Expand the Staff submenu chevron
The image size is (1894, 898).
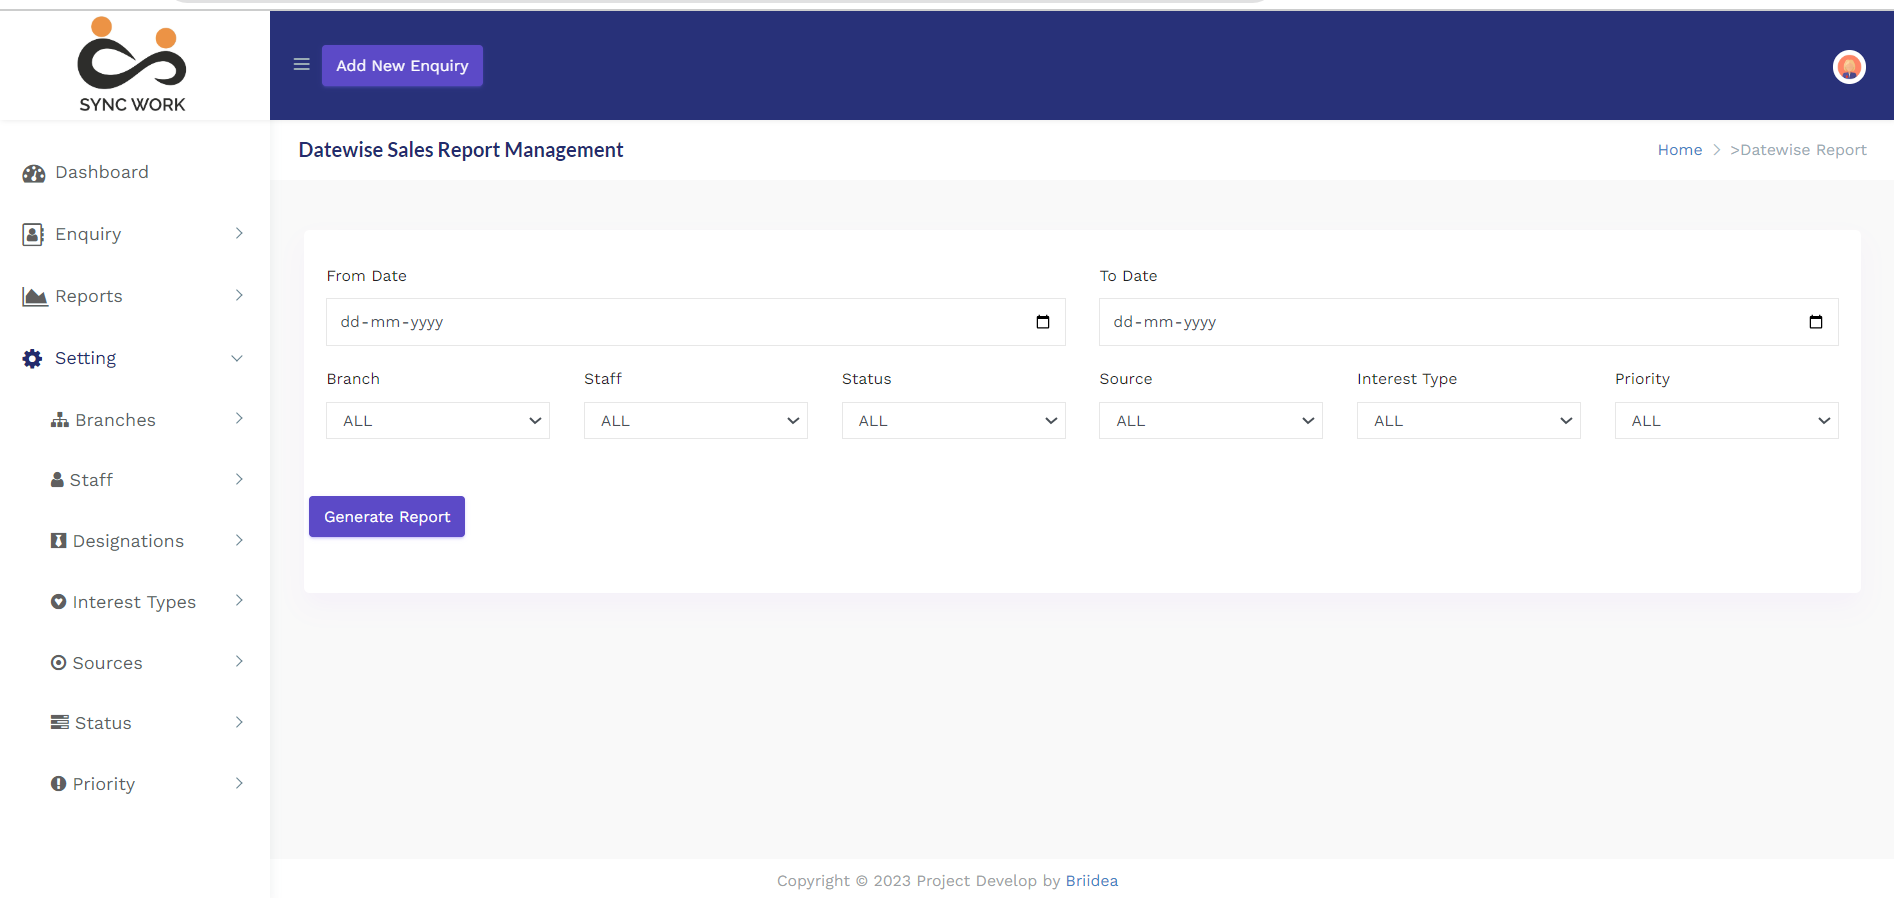coord(239,479)
